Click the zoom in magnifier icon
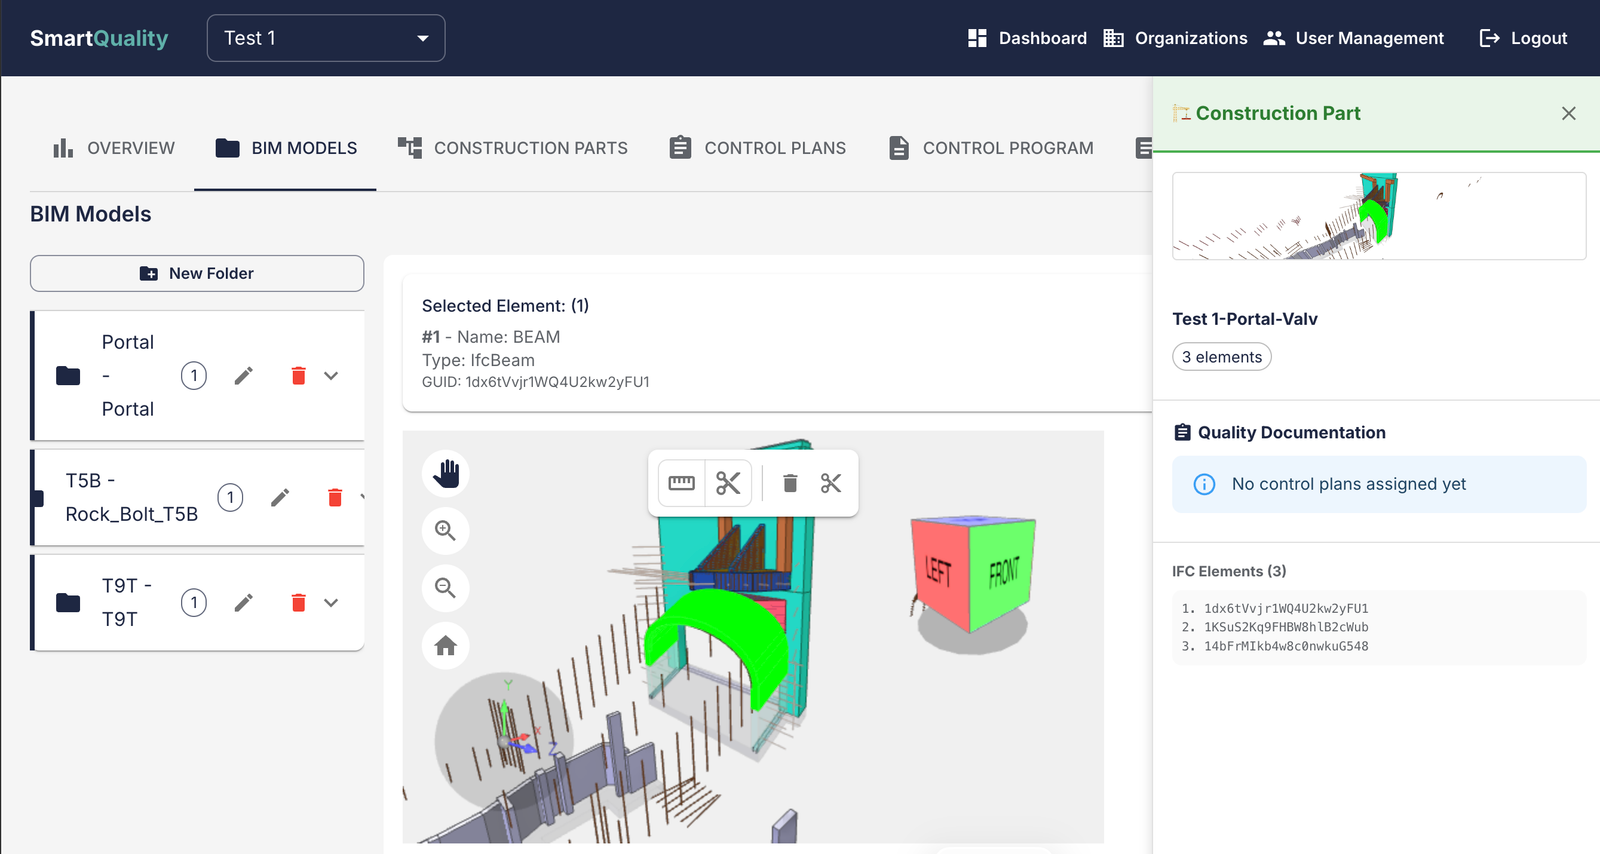This screenshot has height=854, width=1600. 446,531
